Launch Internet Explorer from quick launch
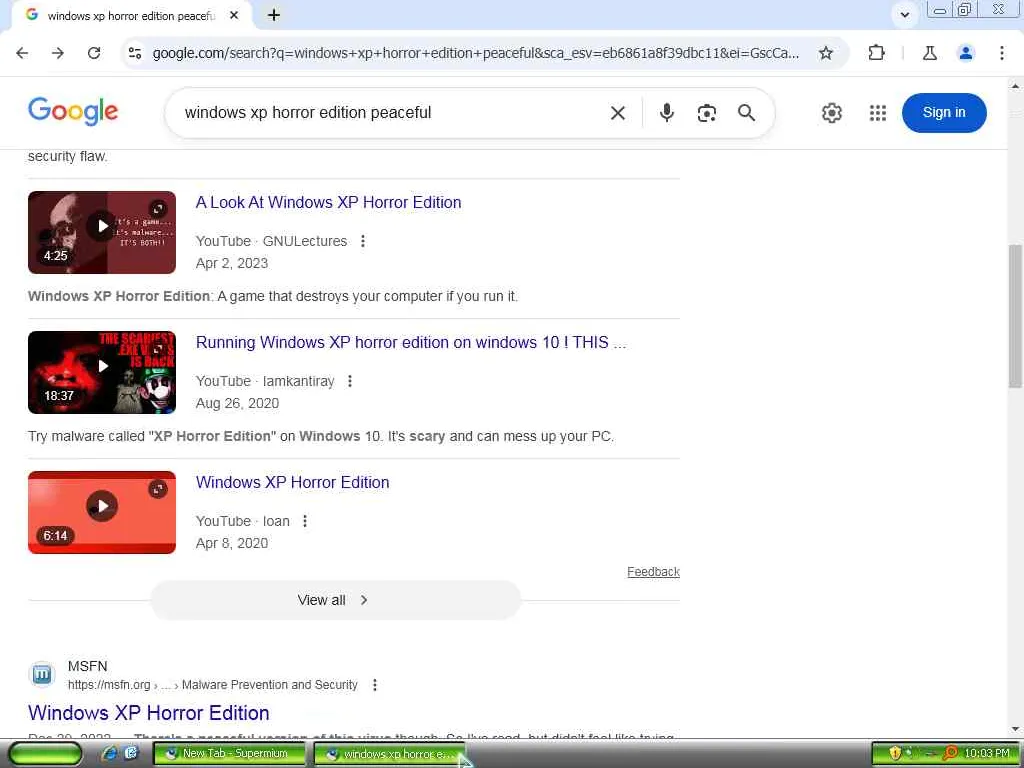The width and height of the screenshot is (1024, 768). (110, 753)
